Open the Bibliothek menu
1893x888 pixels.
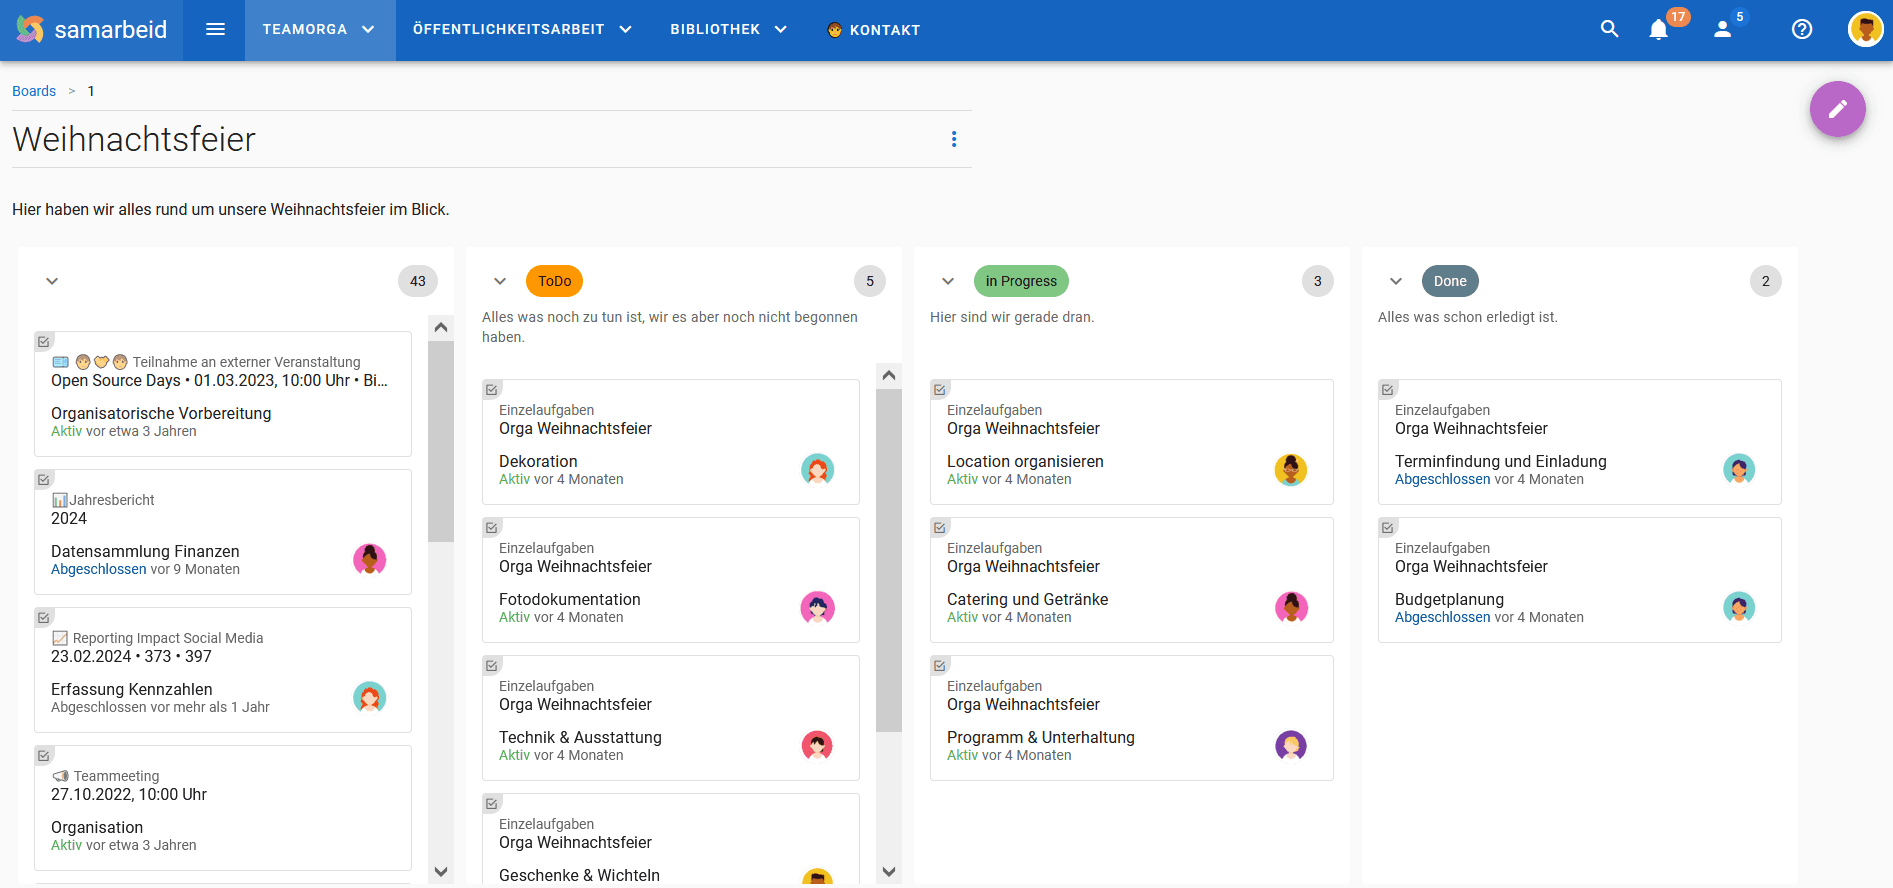click(x=728, y=29)
